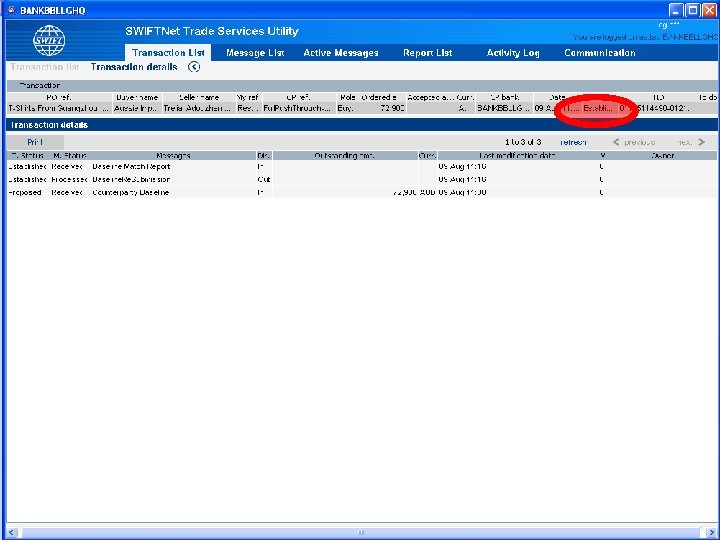The height and width of the screenshot is (540, 720).
Task: Click the T. Status column header
Action: (x=27, y=156)
